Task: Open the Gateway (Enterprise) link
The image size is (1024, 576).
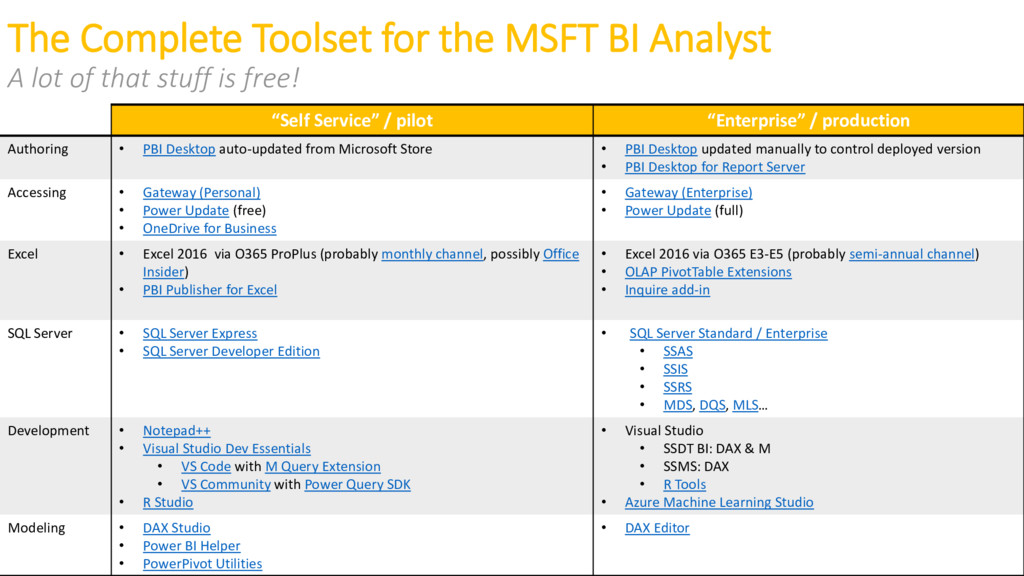Action: pyautogui.click(x=688, y=193)
